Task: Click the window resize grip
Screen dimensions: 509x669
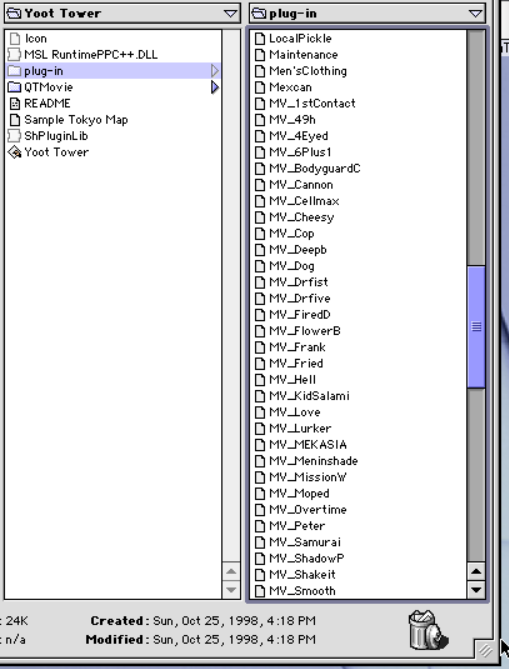Action: pyautogui.click(x=485, y=650)
